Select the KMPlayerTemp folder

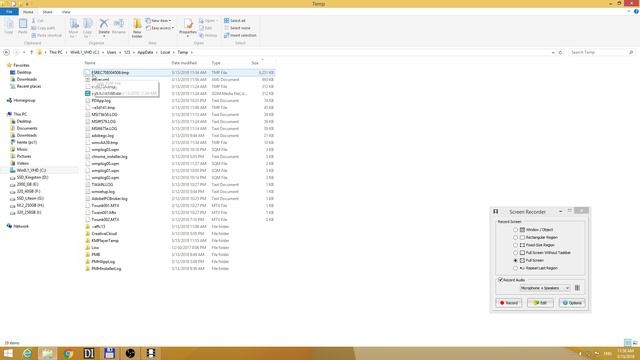105,240
